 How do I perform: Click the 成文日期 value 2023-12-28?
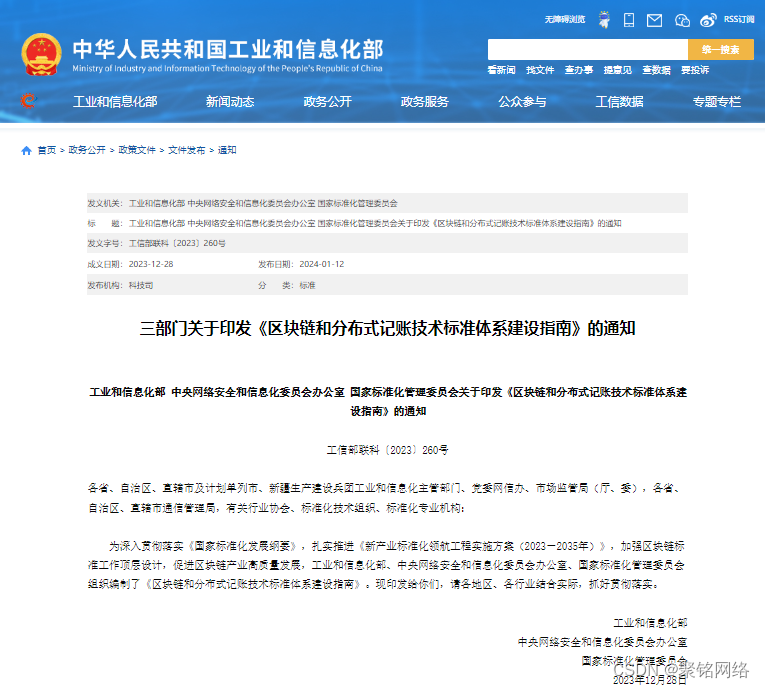coord(151,264)
